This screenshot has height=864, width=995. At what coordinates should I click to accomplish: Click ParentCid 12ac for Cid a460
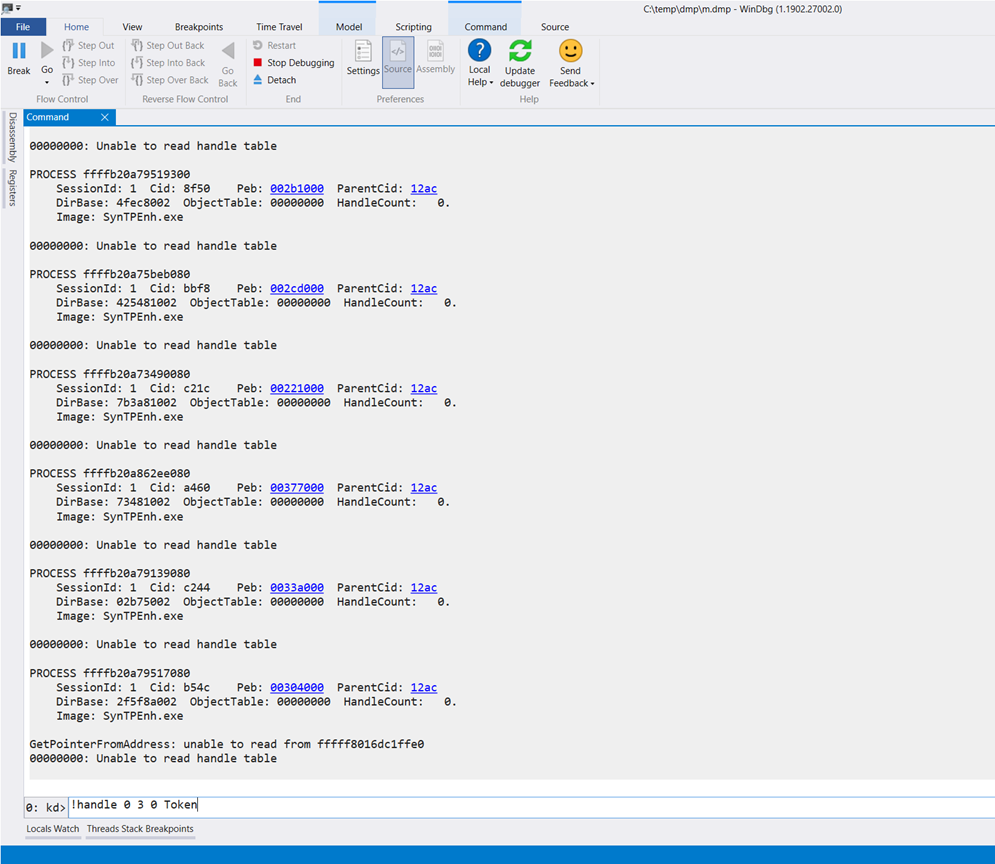coord(424,488)
